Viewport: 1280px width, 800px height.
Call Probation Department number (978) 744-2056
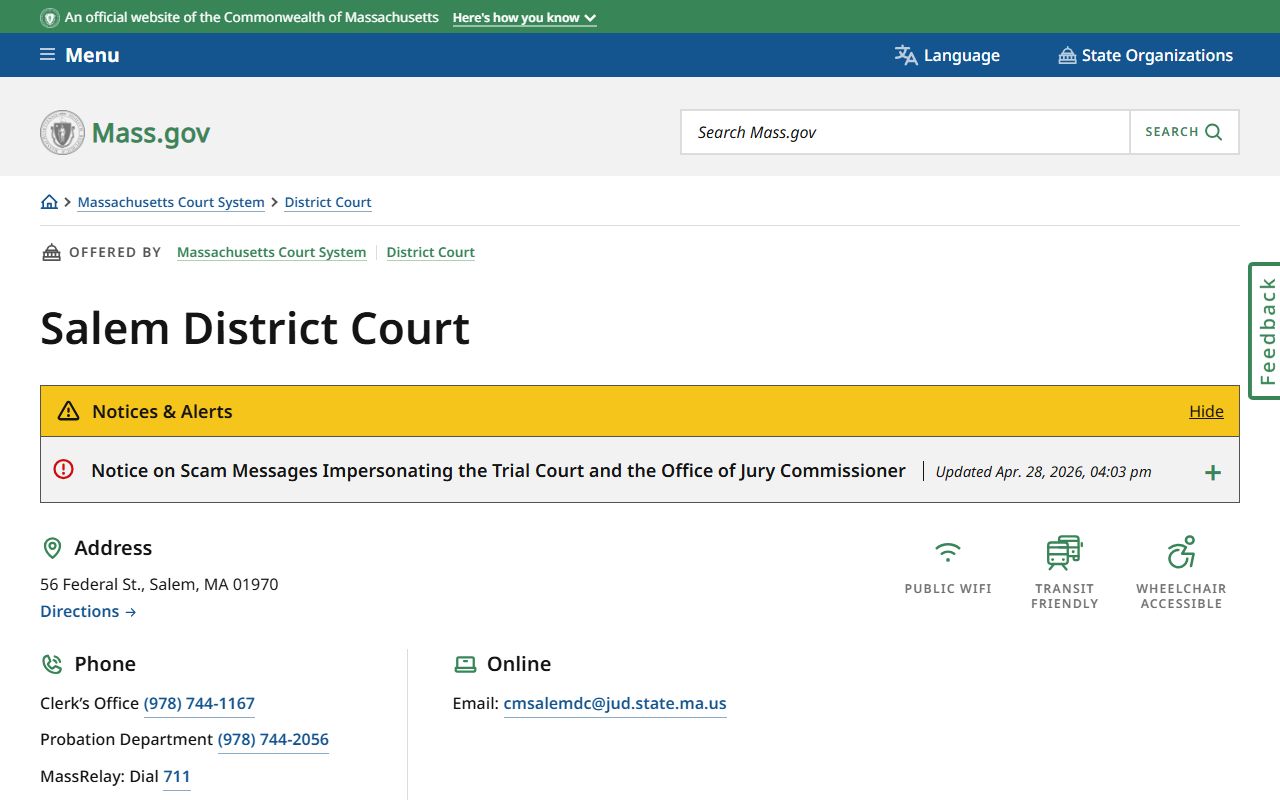pos(273,739)
